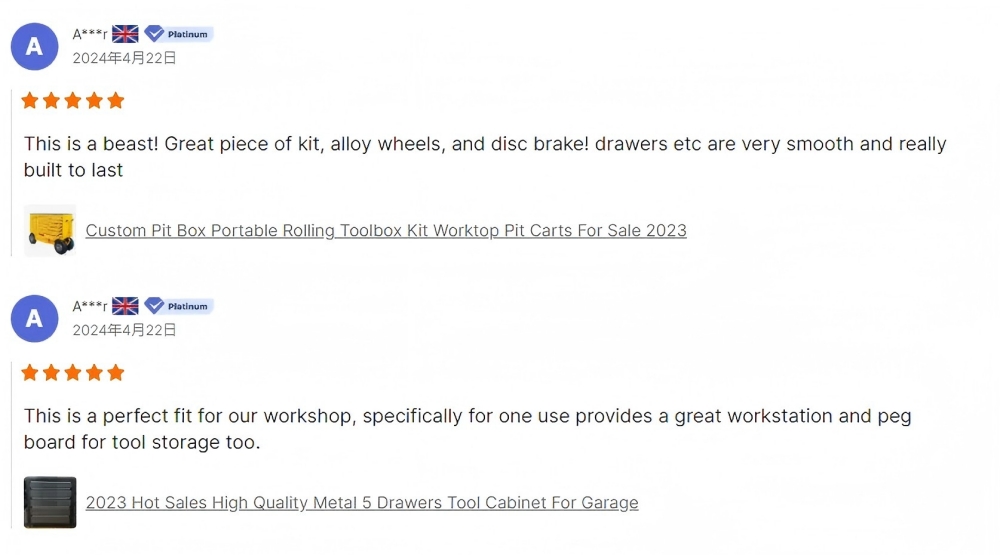The width and height of the screenshot is (1000, 555).
Task: Open 2023 Hot Sales Metal Tool Cabinet link
Action: (x=362, y=502)
